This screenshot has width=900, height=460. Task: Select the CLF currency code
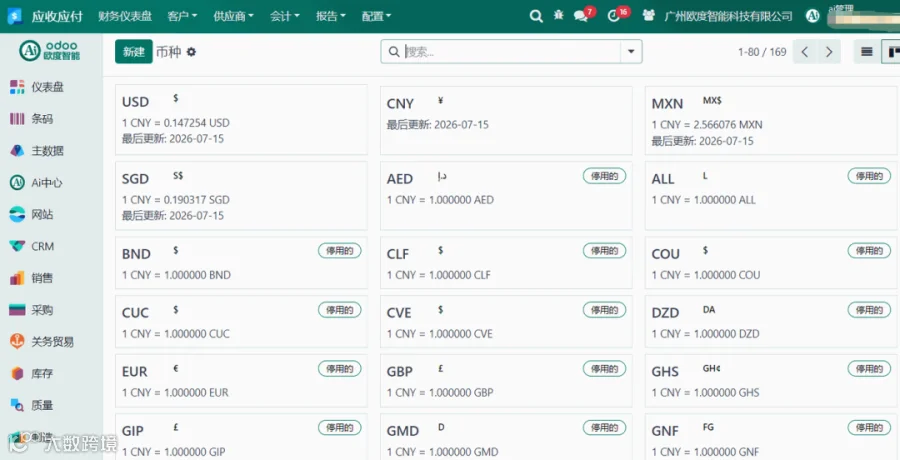click(398, 254)
